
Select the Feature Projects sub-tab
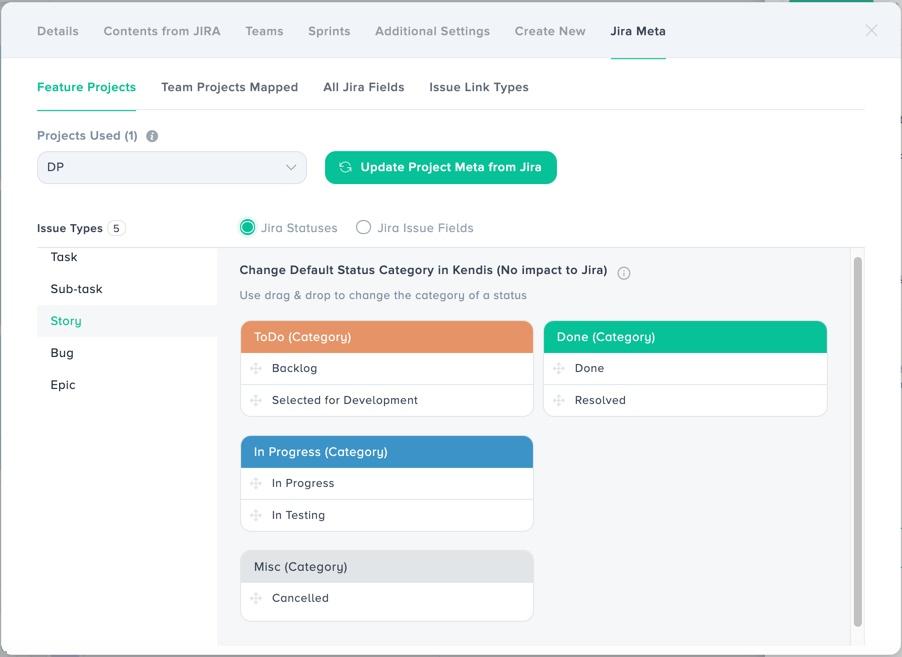(86, 87)
